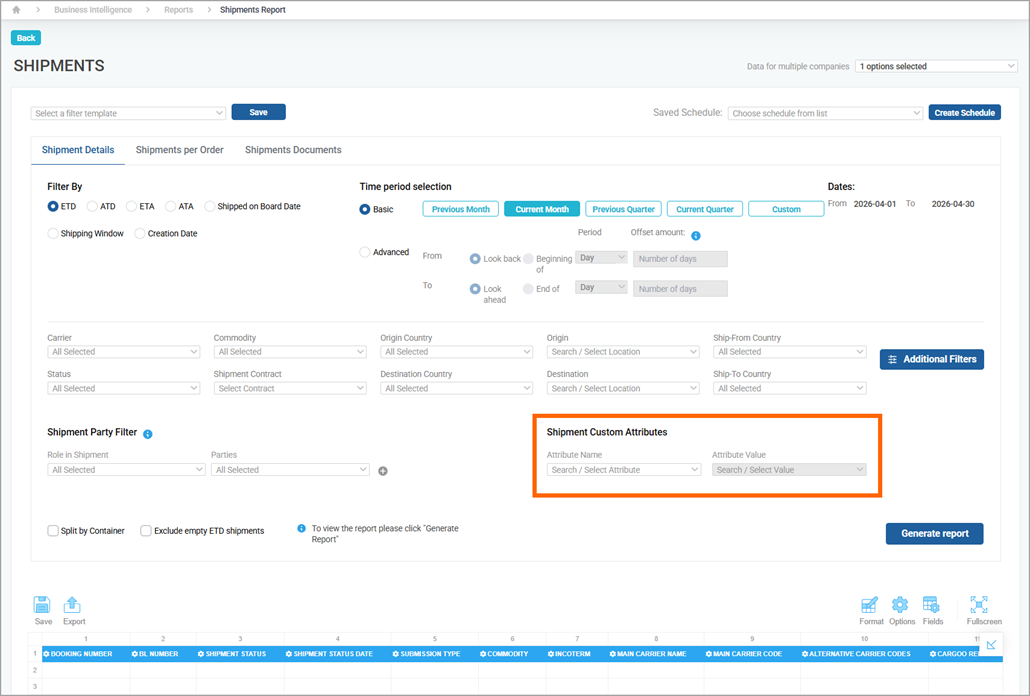Enable Split by Container checkbox
Image resolution: width=1030 pixels, height=696 pixels.
tap(53, 531)
